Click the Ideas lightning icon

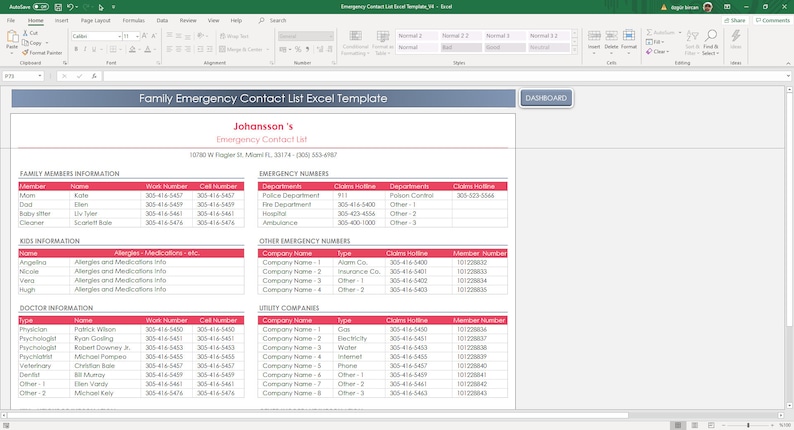tap(736, 36)
